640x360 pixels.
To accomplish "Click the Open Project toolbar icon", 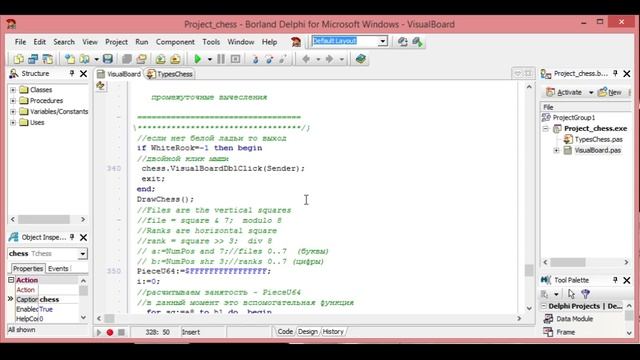I will (141, 59).
